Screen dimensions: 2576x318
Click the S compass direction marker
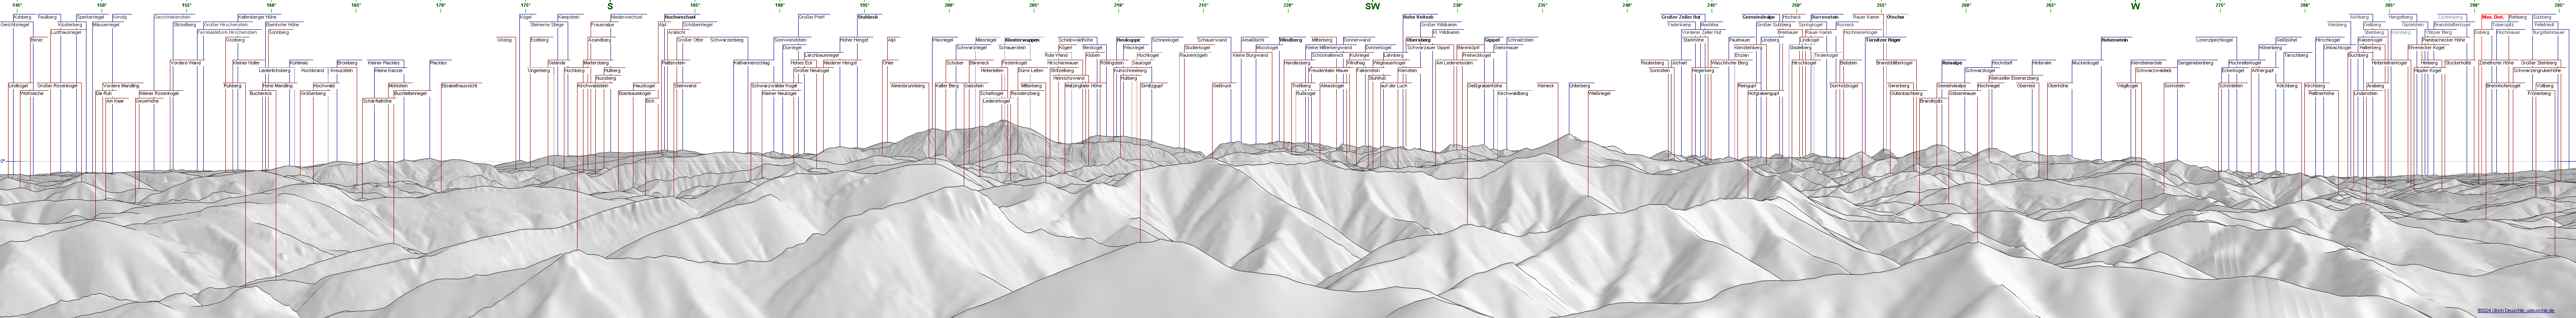(x=610, y=6)
